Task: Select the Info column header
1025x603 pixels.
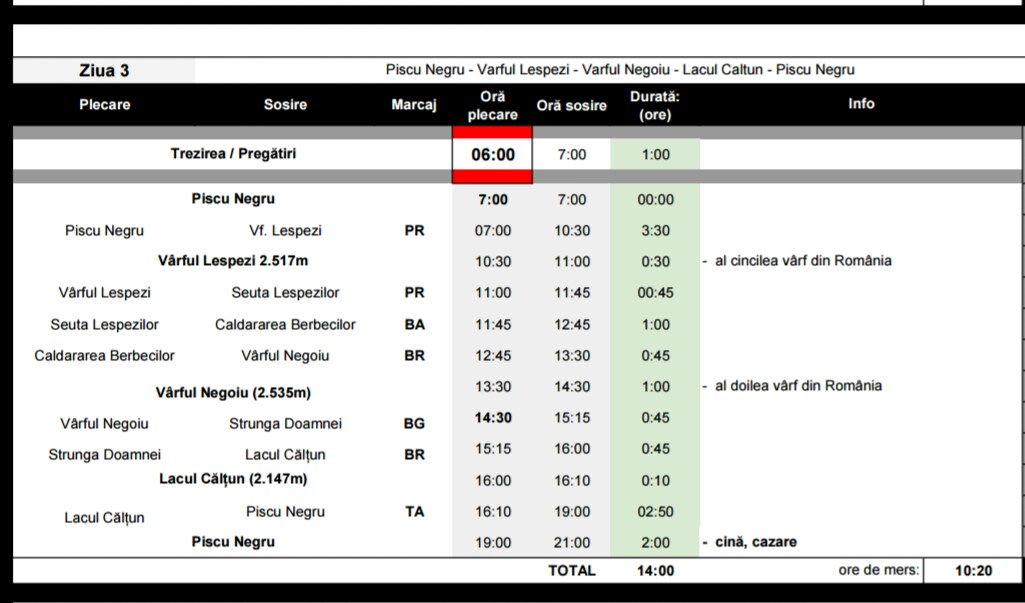Action: 861,104
